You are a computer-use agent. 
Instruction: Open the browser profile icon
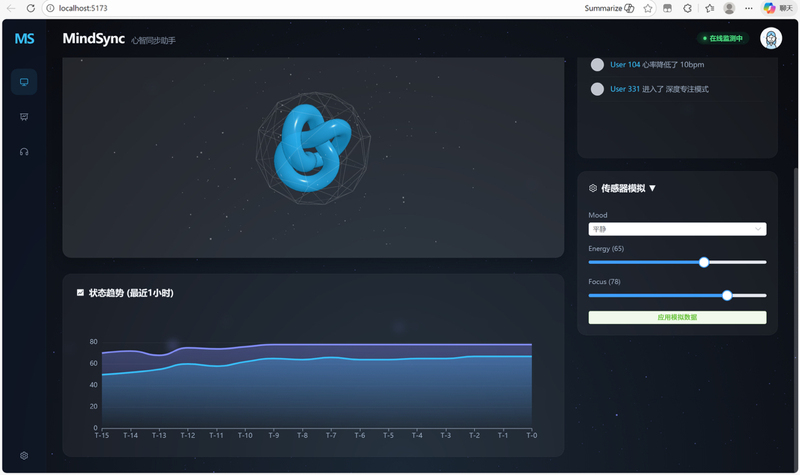coord(729,8)
